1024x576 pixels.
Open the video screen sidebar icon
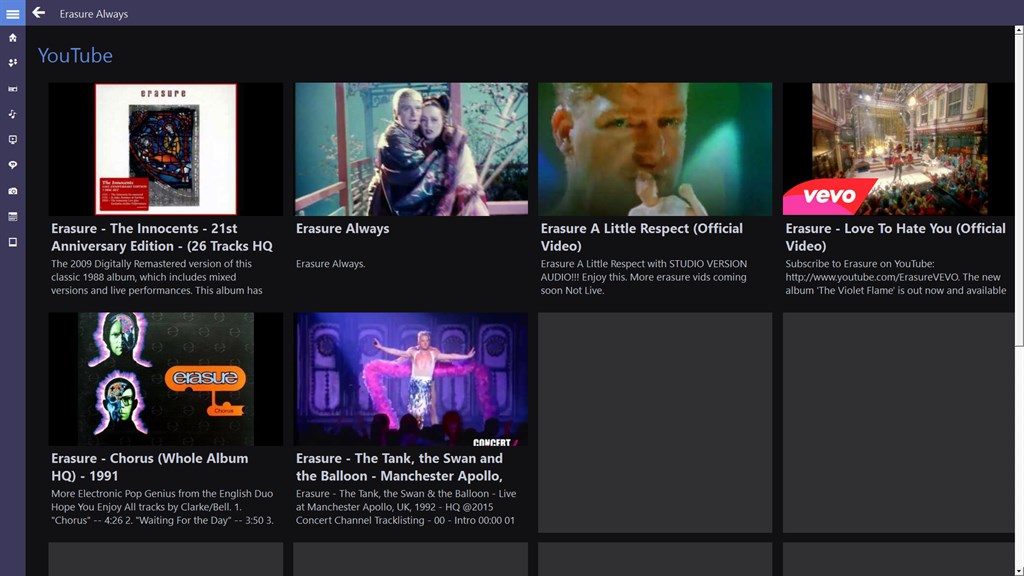pos(12,140)
